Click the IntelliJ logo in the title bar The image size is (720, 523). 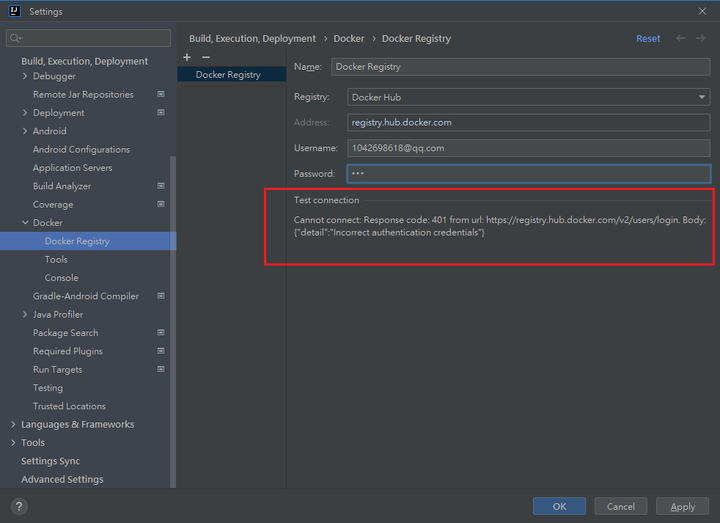(x=15, y=11)
